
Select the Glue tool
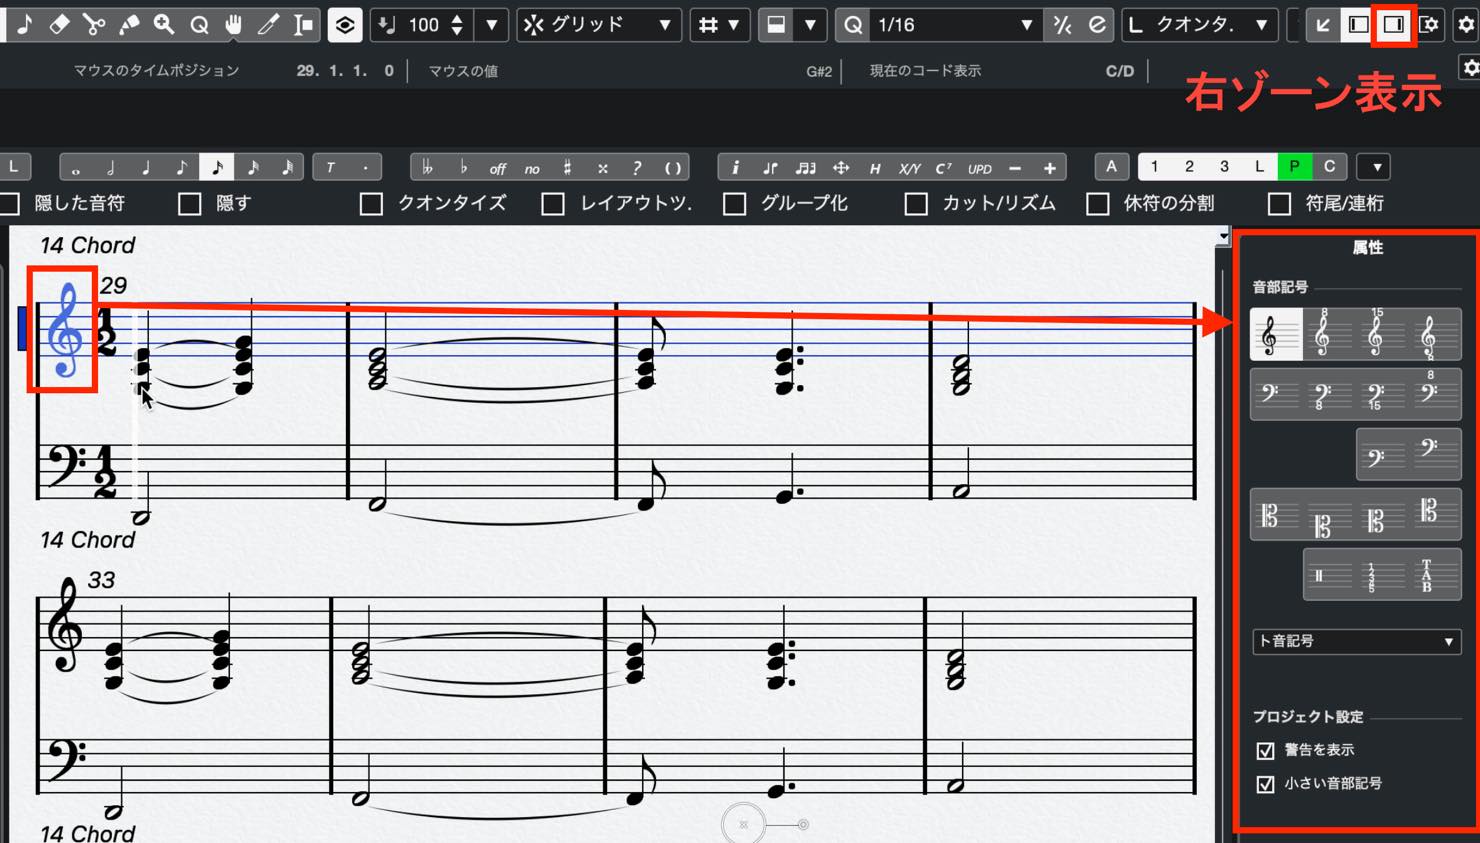click(x=129, y=24)
